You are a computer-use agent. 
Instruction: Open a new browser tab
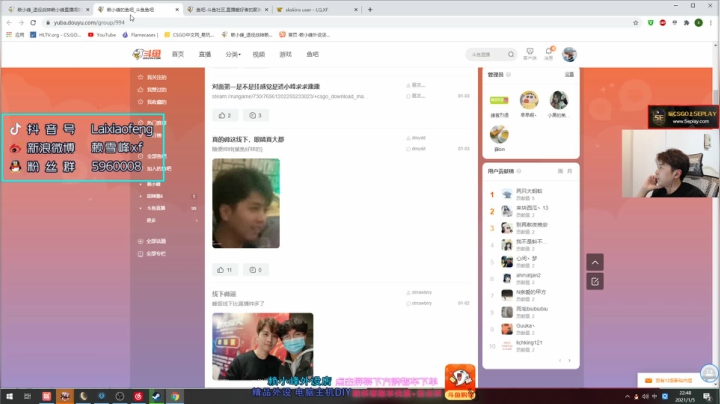370,9
